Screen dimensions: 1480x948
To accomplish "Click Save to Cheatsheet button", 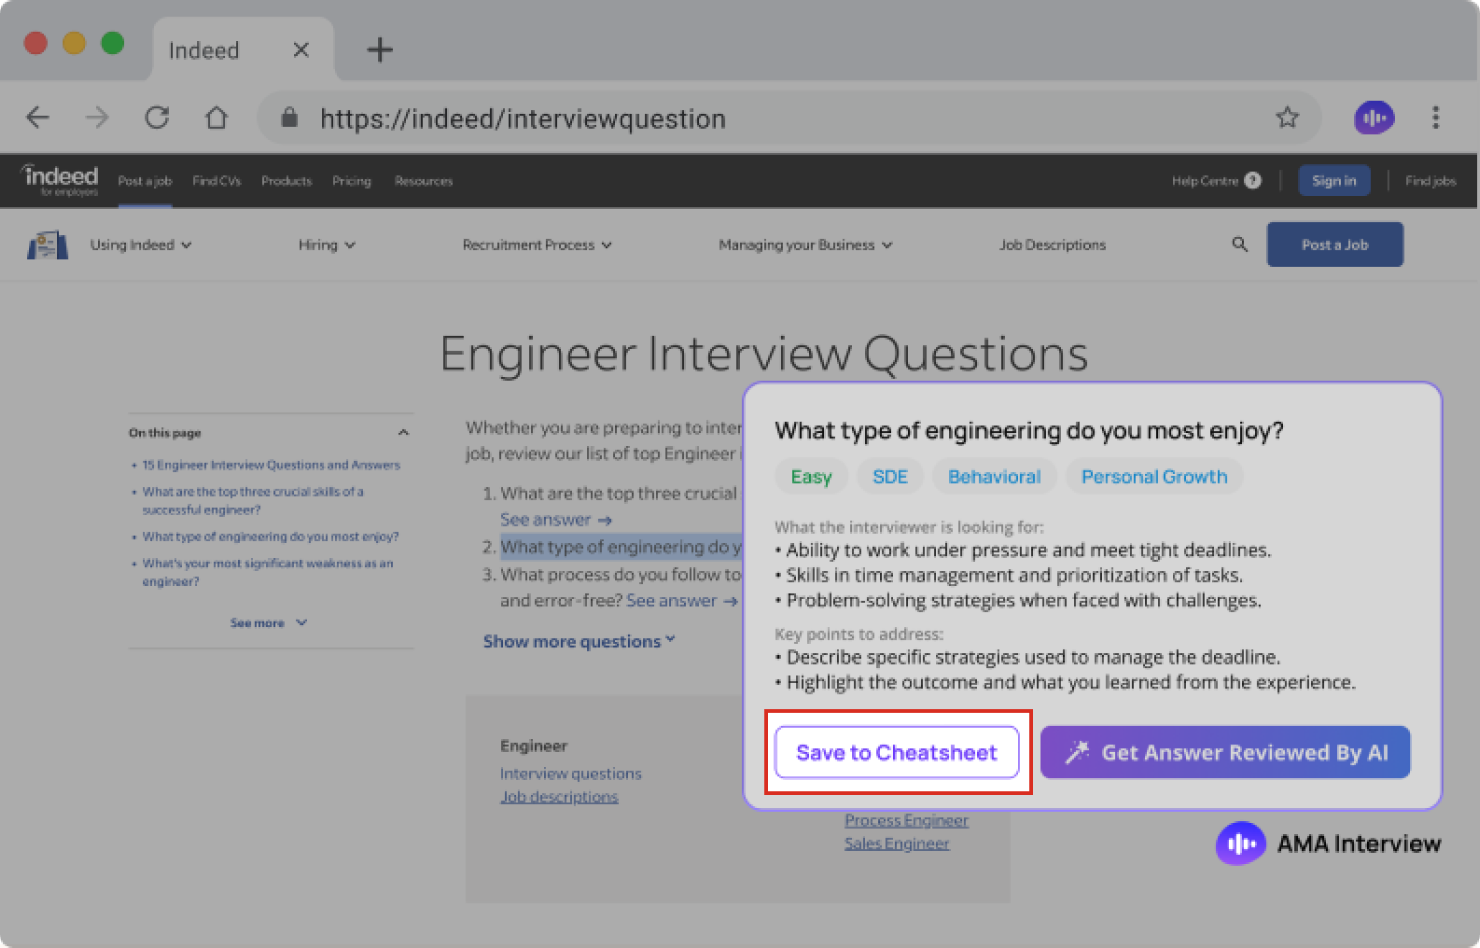I will (x=897, y=753).
